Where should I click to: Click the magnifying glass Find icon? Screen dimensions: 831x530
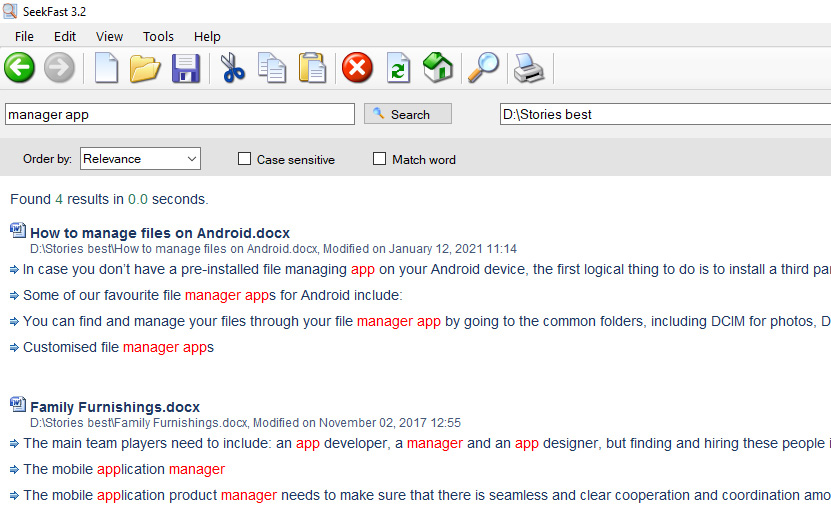(x=483, y=67)
